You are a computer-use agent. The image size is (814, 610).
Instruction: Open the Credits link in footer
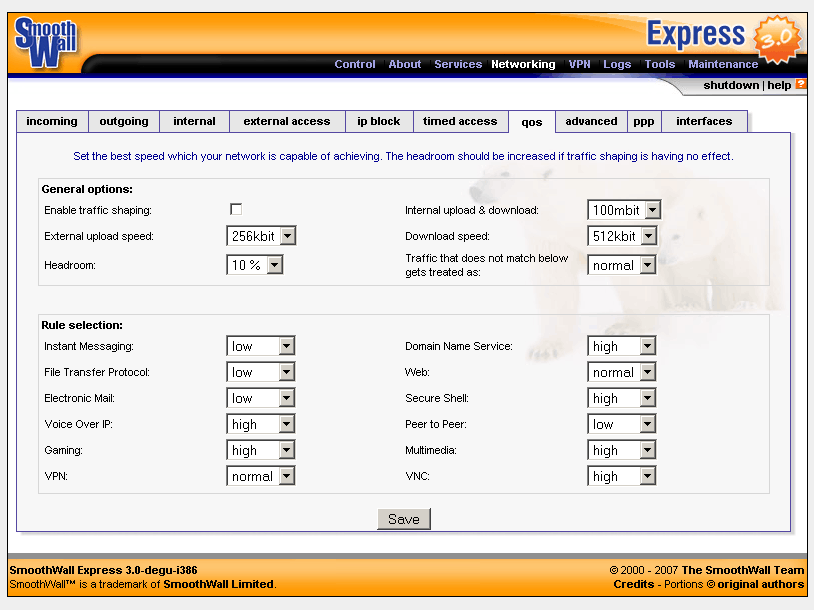point(633,584)
